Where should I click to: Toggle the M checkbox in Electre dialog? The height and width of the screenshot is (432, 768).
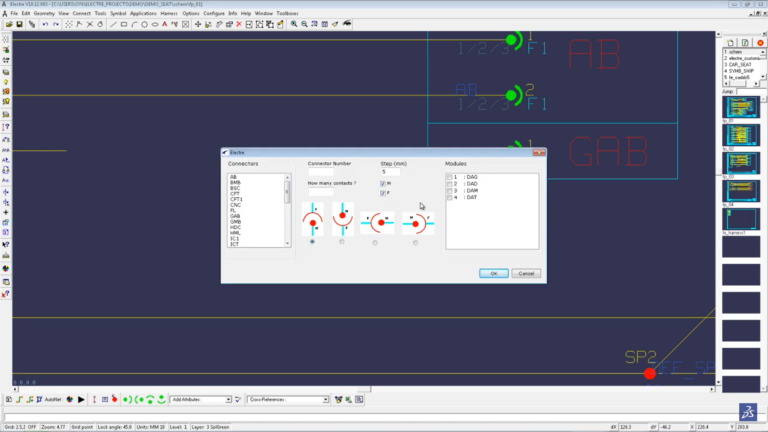(x=383, y=184)
